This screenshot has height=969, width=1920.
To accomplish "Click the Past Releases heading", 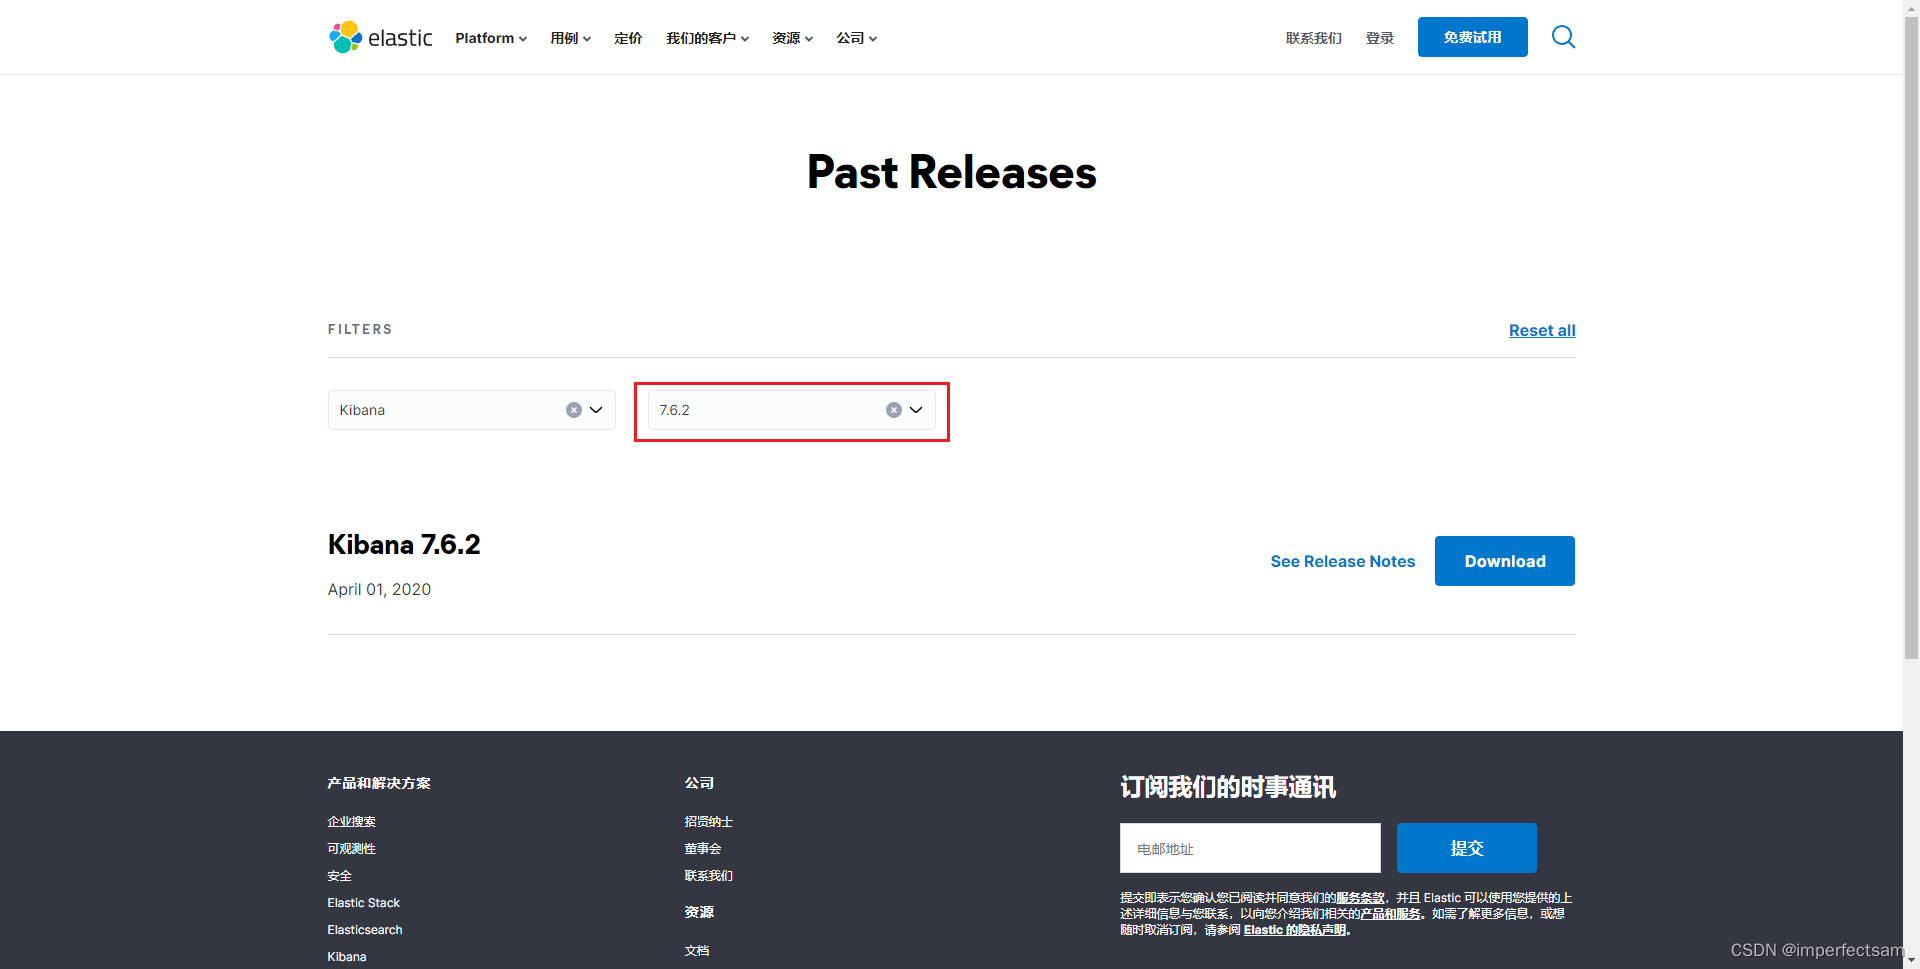I will (x=952, y=172).
